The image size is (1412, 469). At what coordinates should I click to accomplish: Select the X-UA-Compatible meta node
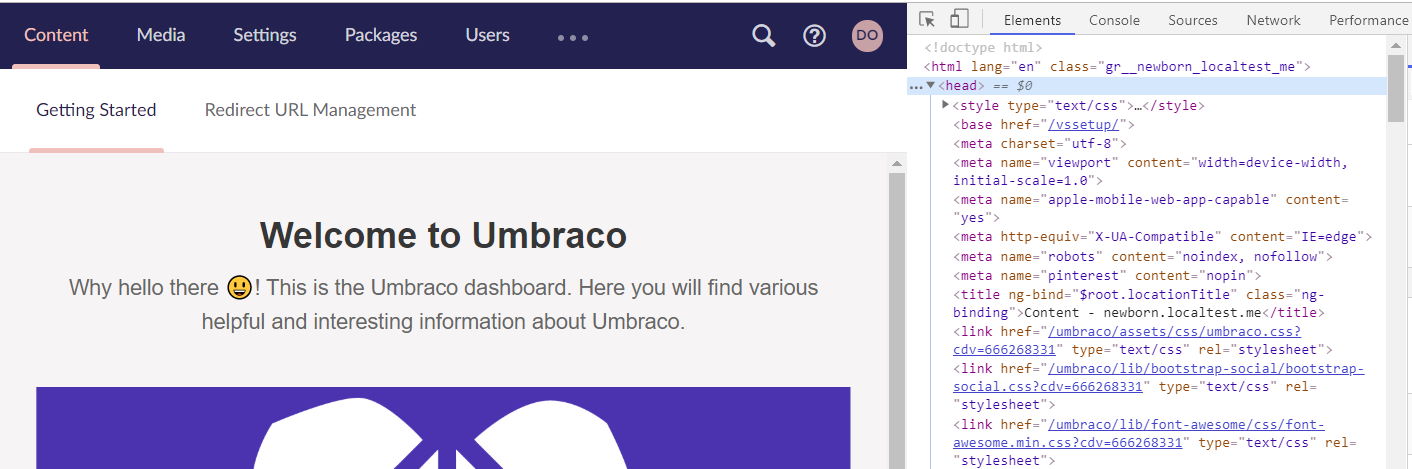(x=1163, y=237)
